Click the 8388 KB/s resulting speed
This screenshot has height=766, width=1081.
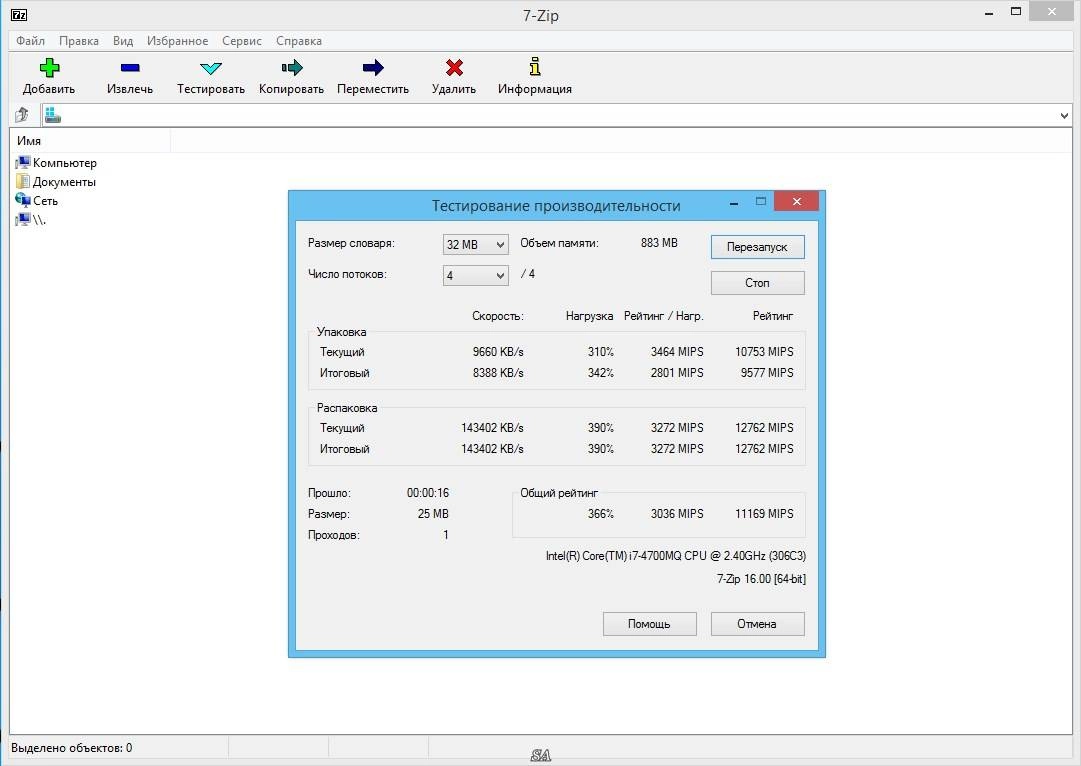coord(498,373)
